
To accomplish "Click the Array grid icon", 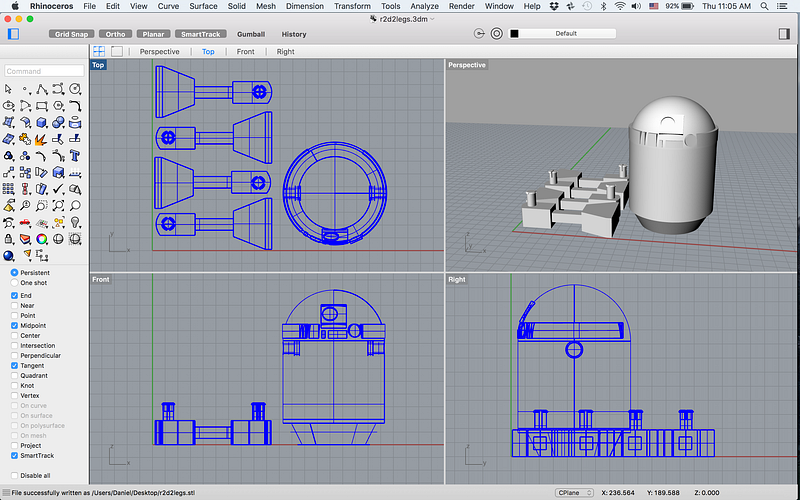I will pos(8,189).
